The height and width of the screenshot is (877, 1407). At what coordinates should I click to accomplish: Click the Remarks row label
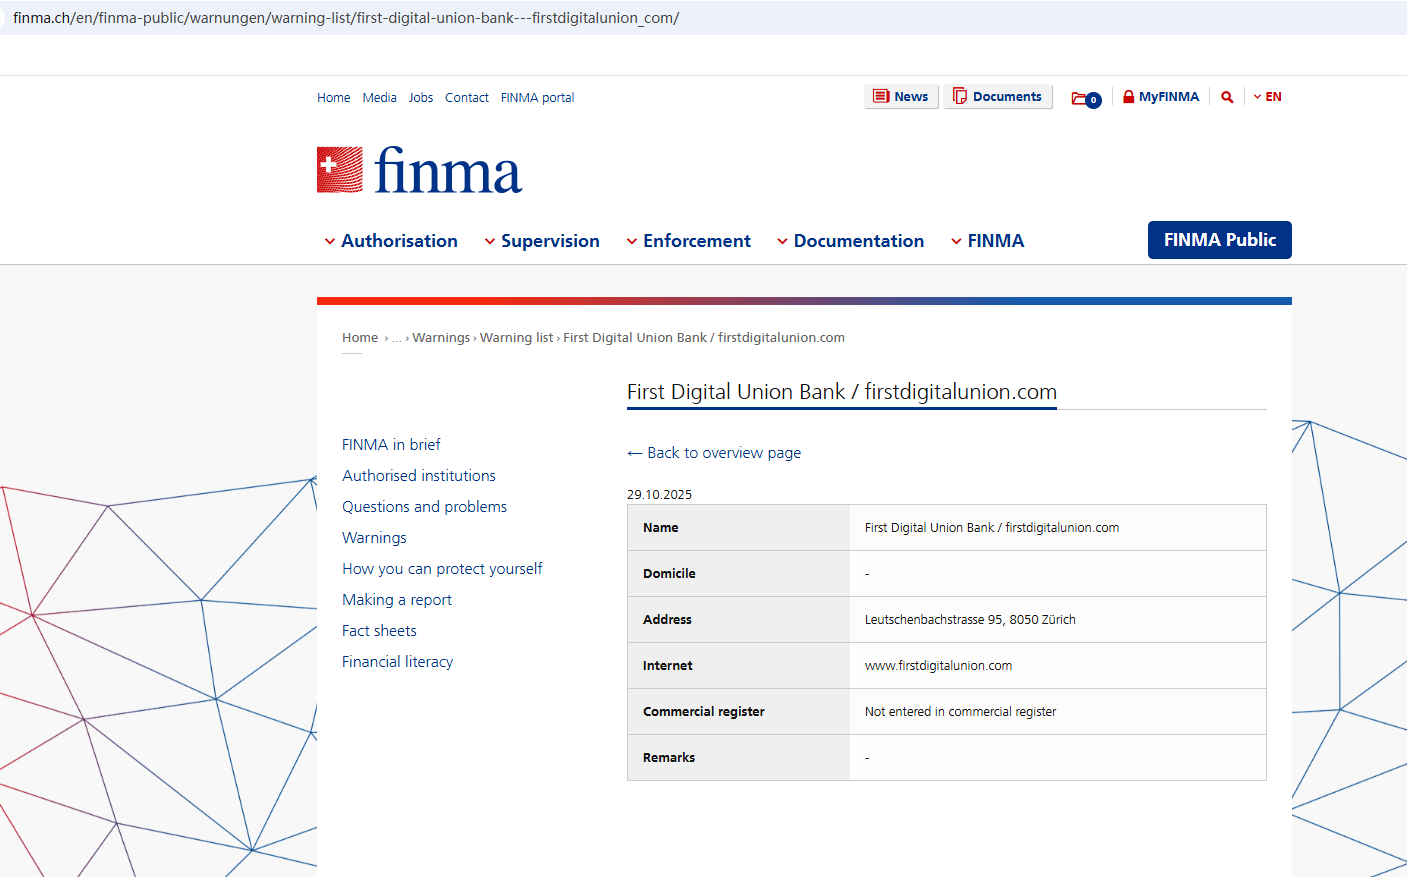tap(669, 758)
